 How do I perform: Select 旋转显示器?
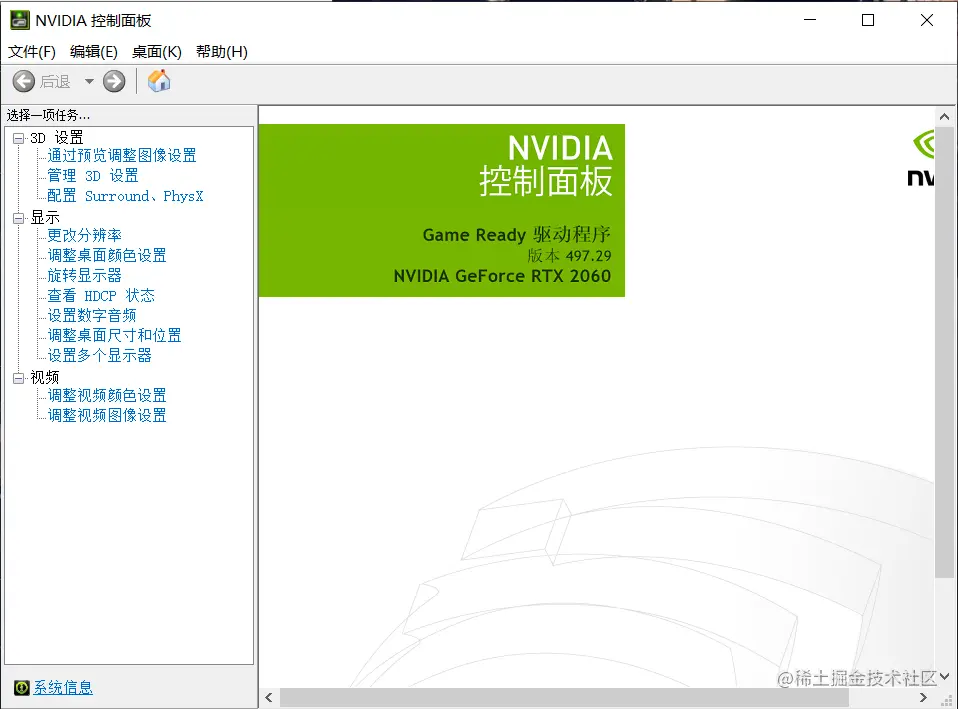[84, 276]
